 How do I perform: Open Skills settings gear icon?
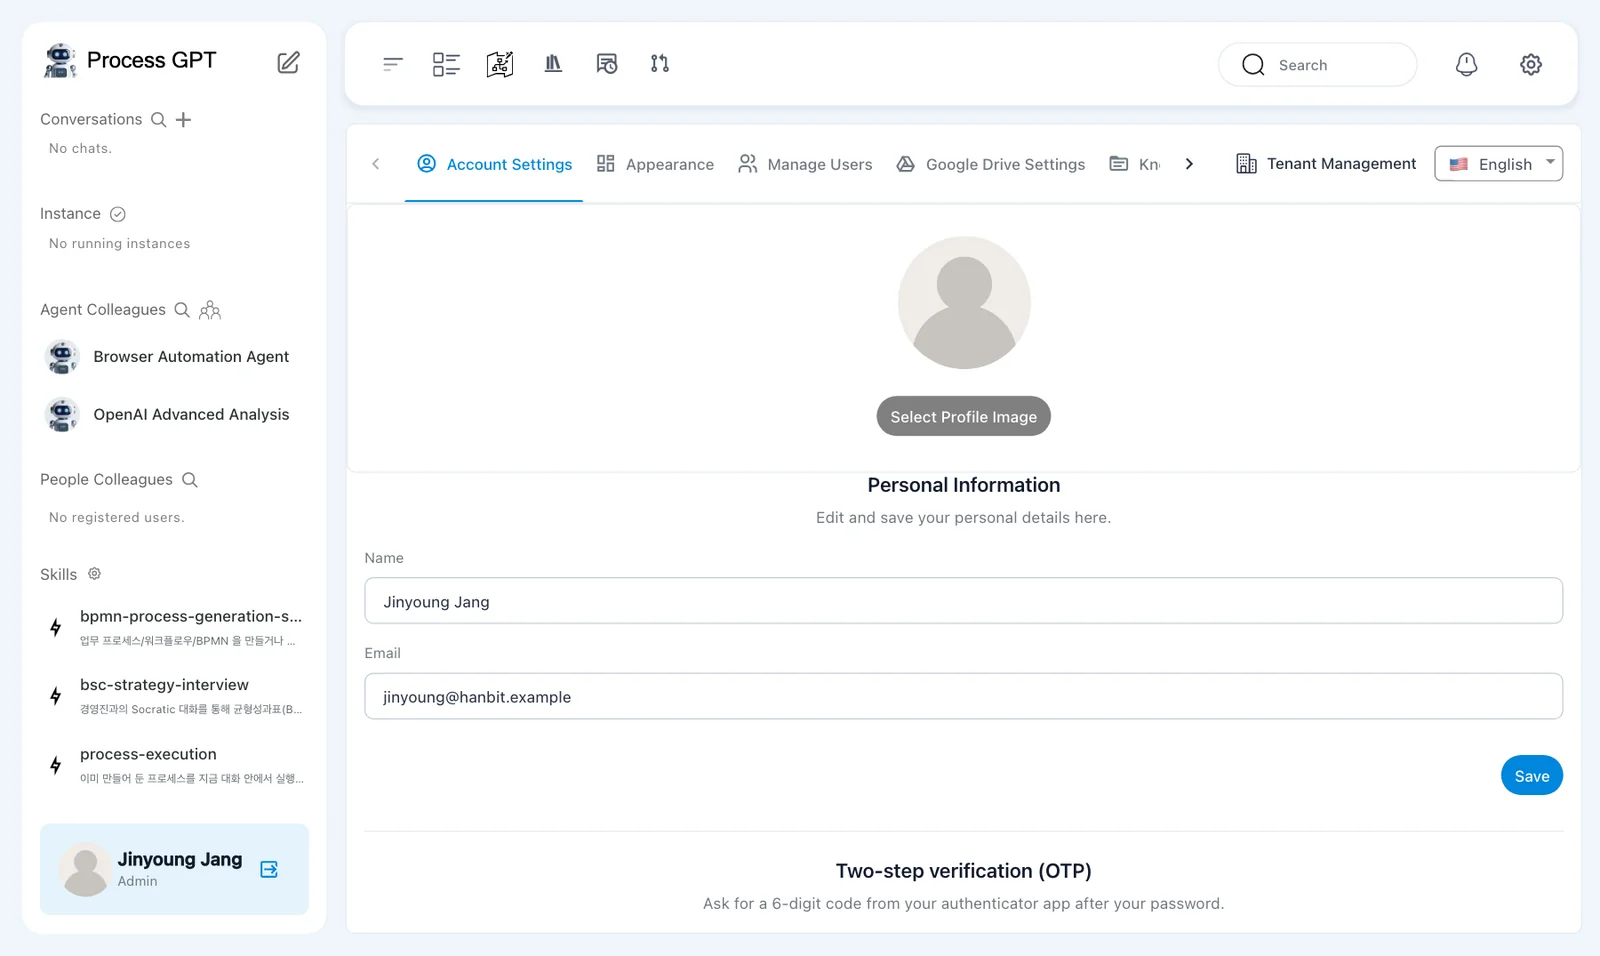94,574
